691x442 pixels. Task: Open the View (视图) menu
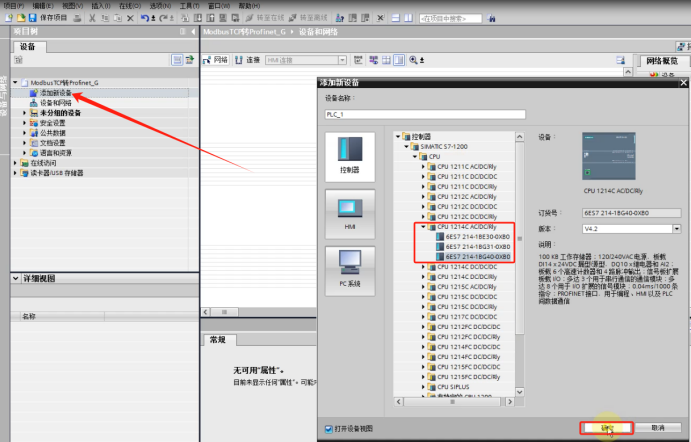tap(72, 6)
